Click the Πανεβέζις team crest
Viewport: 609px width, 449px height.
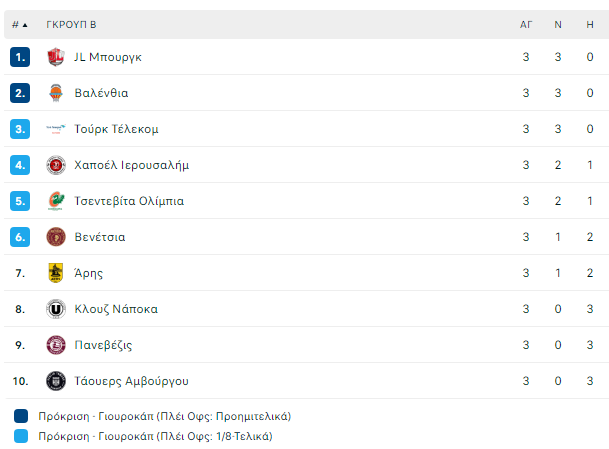(56, 345)
